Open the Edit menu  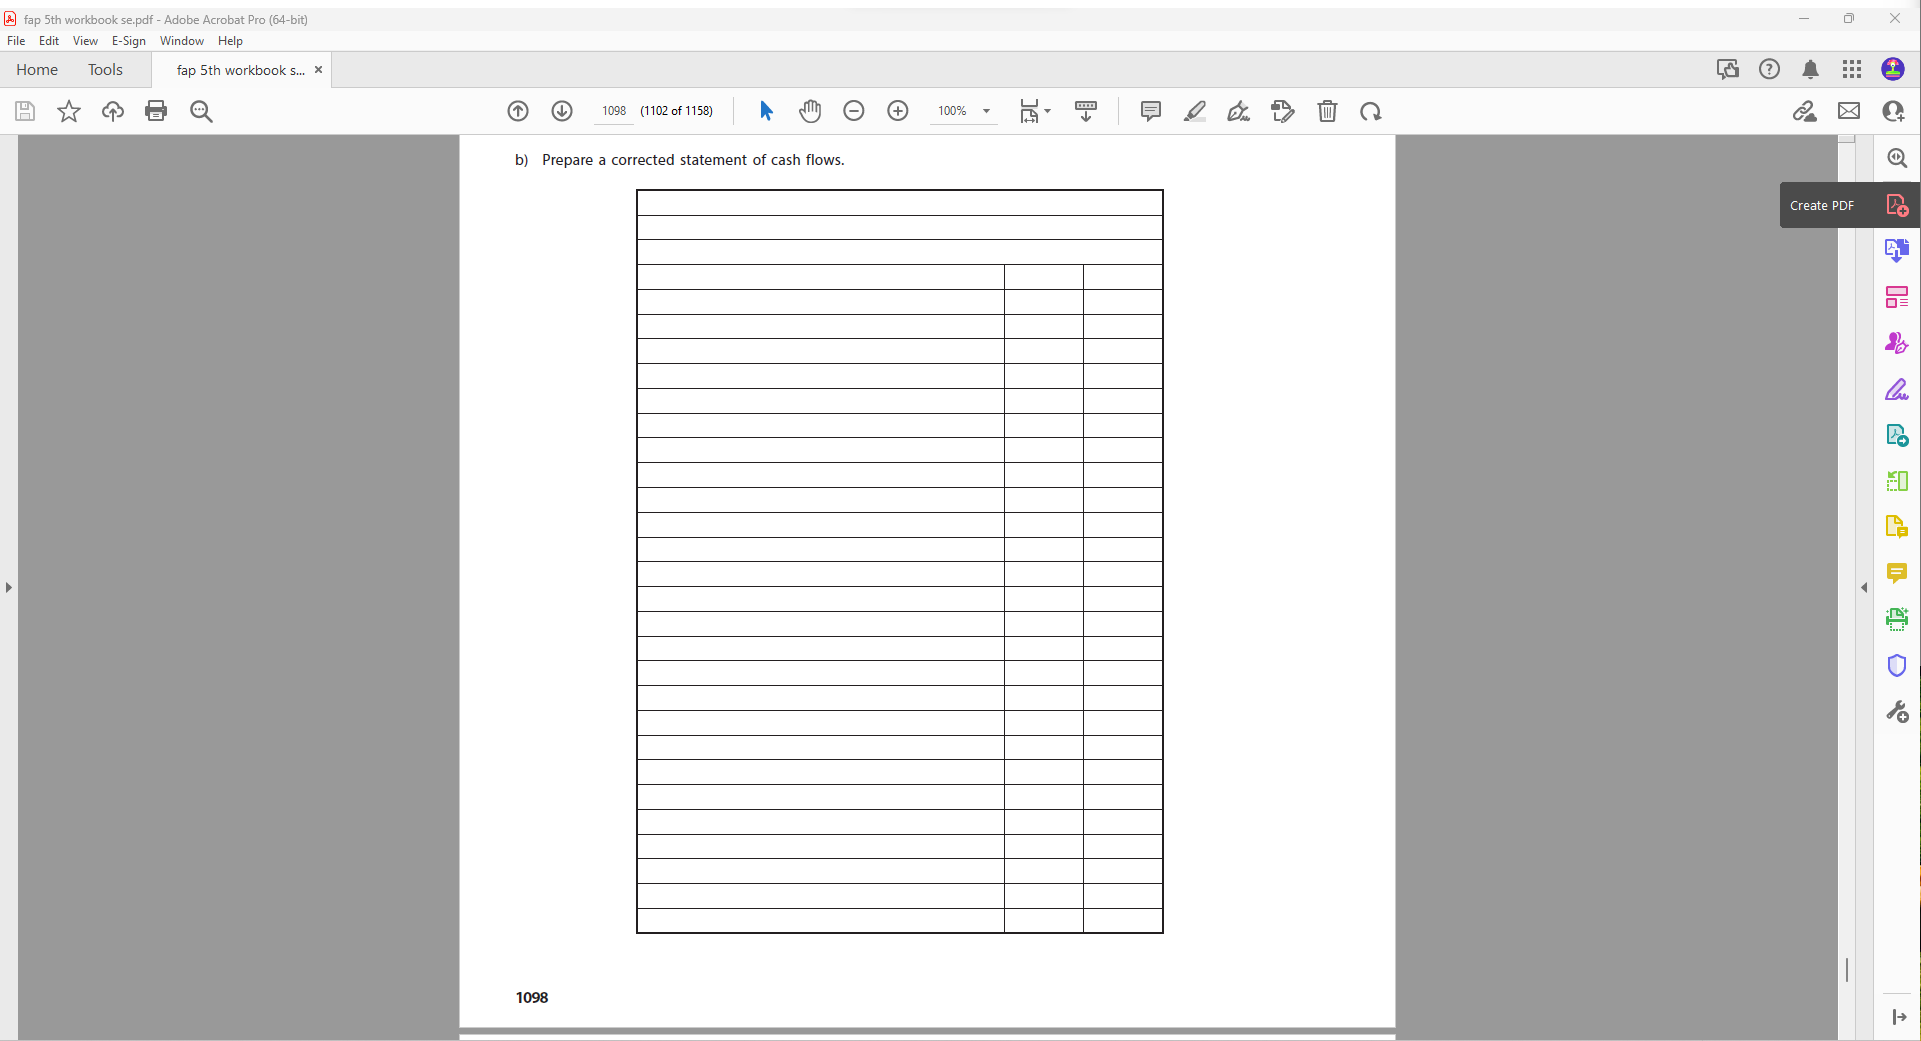[49, 41]
